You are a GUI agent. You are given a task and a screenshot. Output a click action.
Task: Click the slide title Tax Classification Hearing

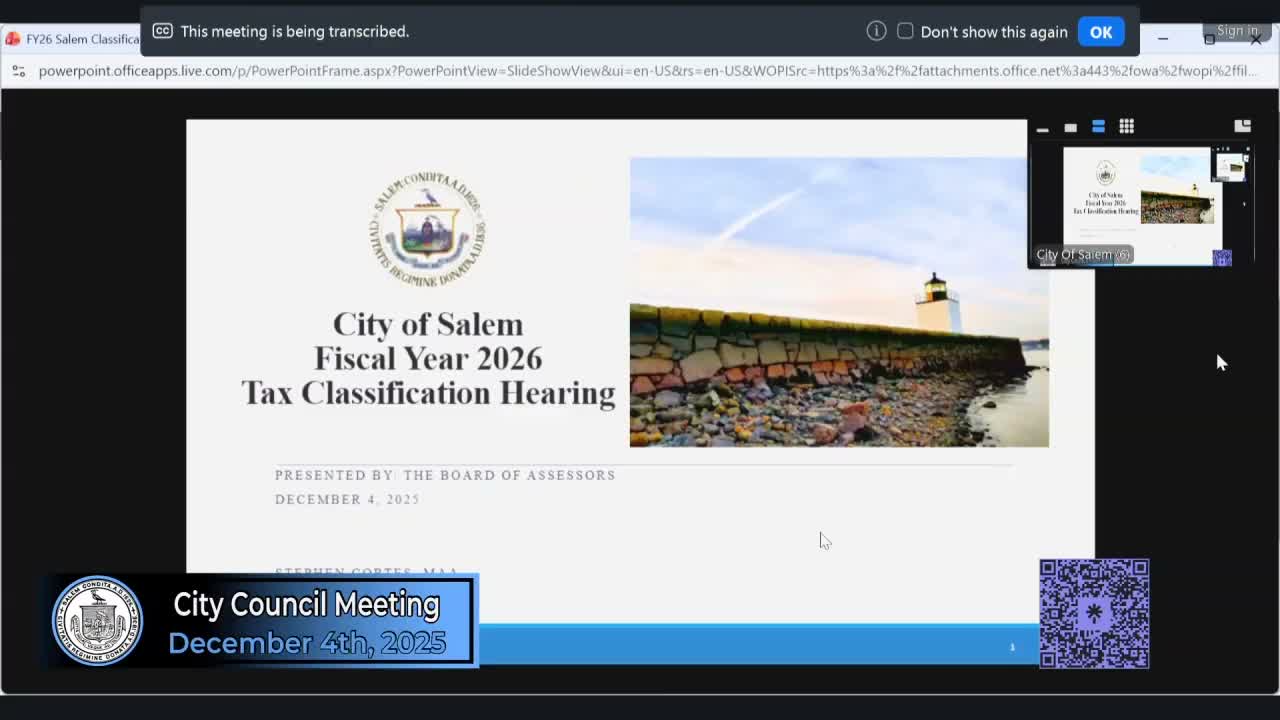(428, 393)
